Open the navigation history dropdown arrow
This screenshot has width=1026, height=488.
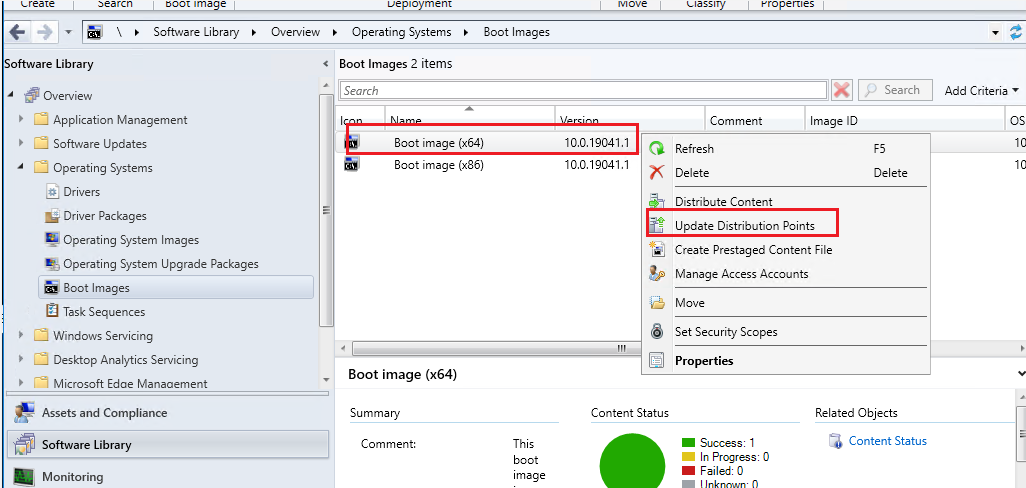pyautogui.click(x=69, y=32)
